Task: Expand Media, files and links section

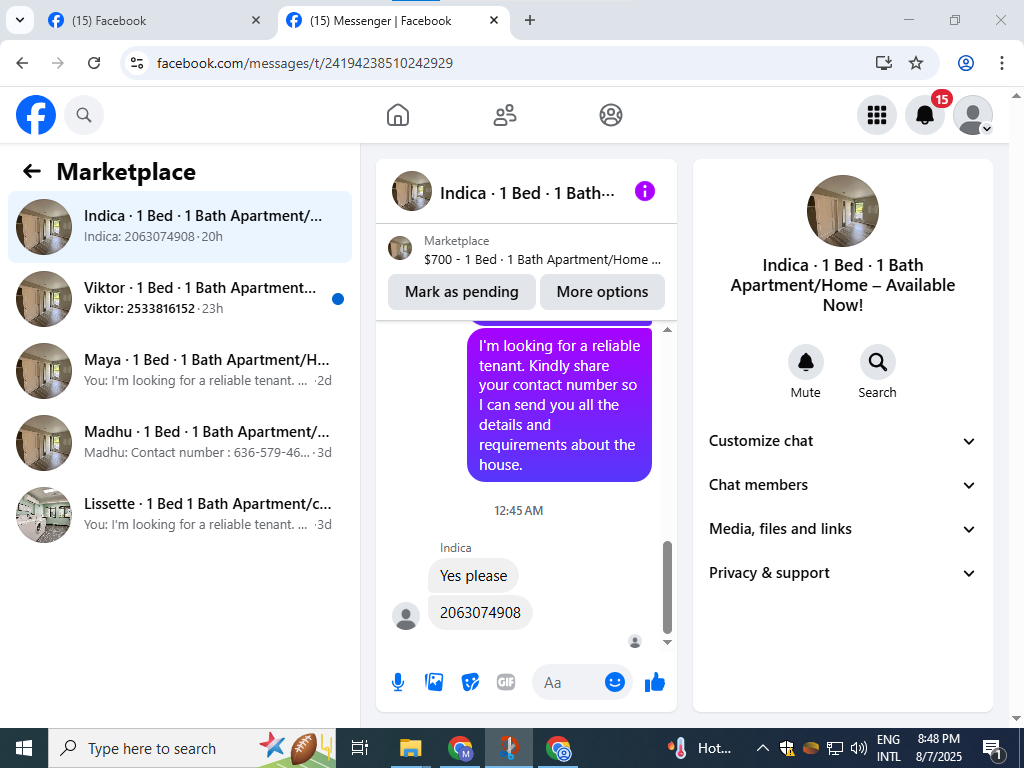Action: pyautogui.click(x=842, y=529)
